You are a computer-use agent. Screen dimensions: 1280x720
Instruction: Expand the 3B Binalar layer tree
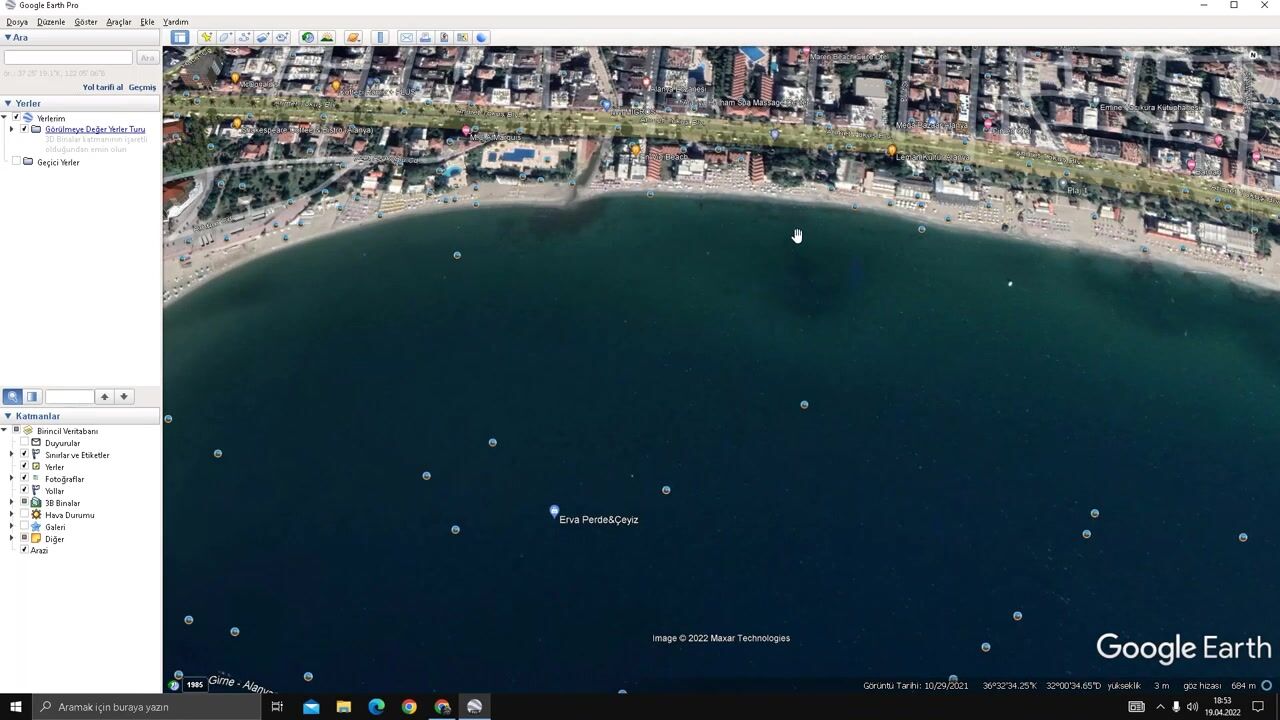coord(12,503)
